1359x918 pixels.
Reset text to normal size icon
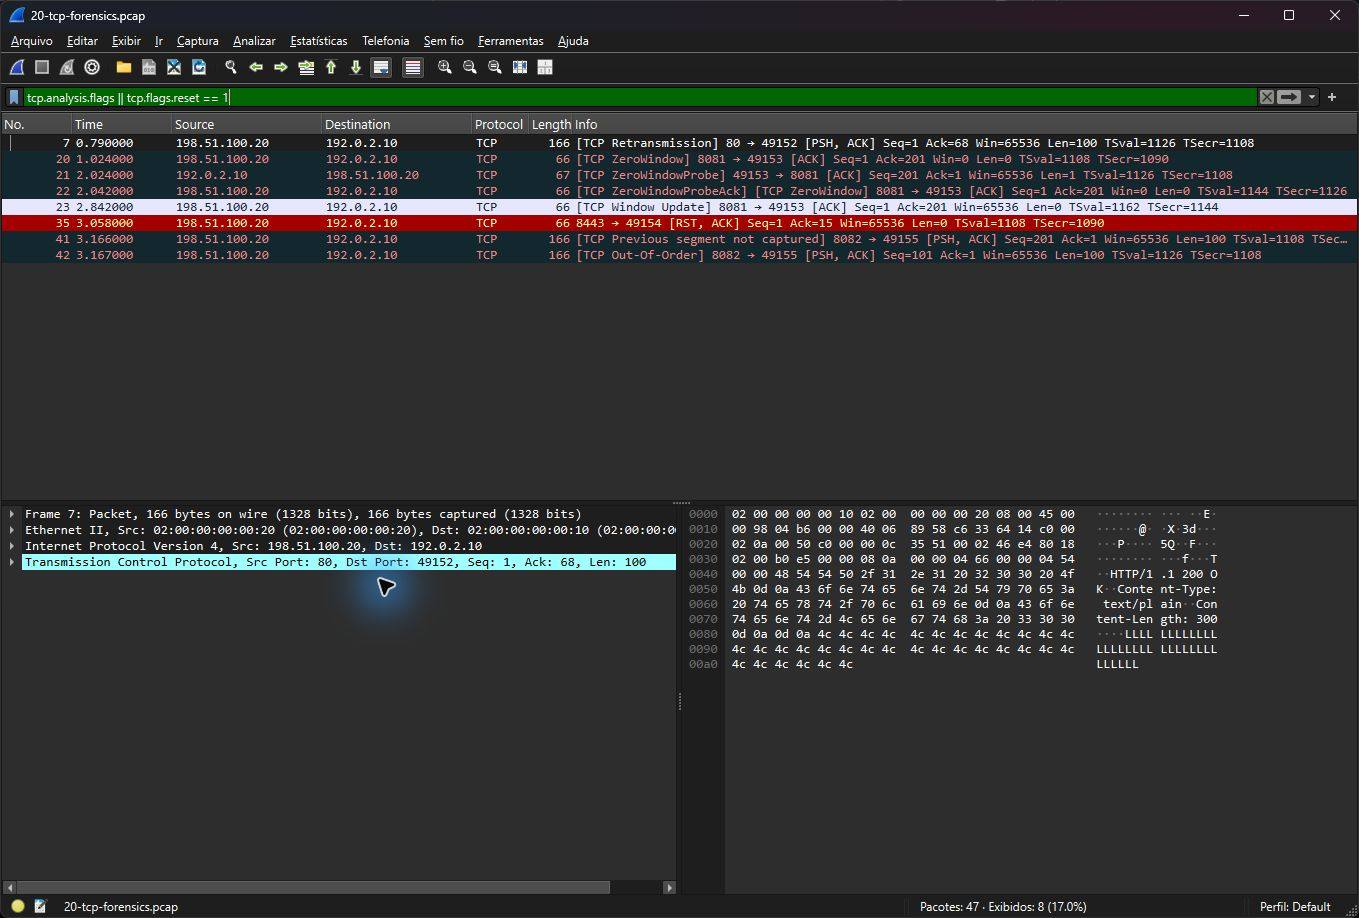tap(495, 67)
